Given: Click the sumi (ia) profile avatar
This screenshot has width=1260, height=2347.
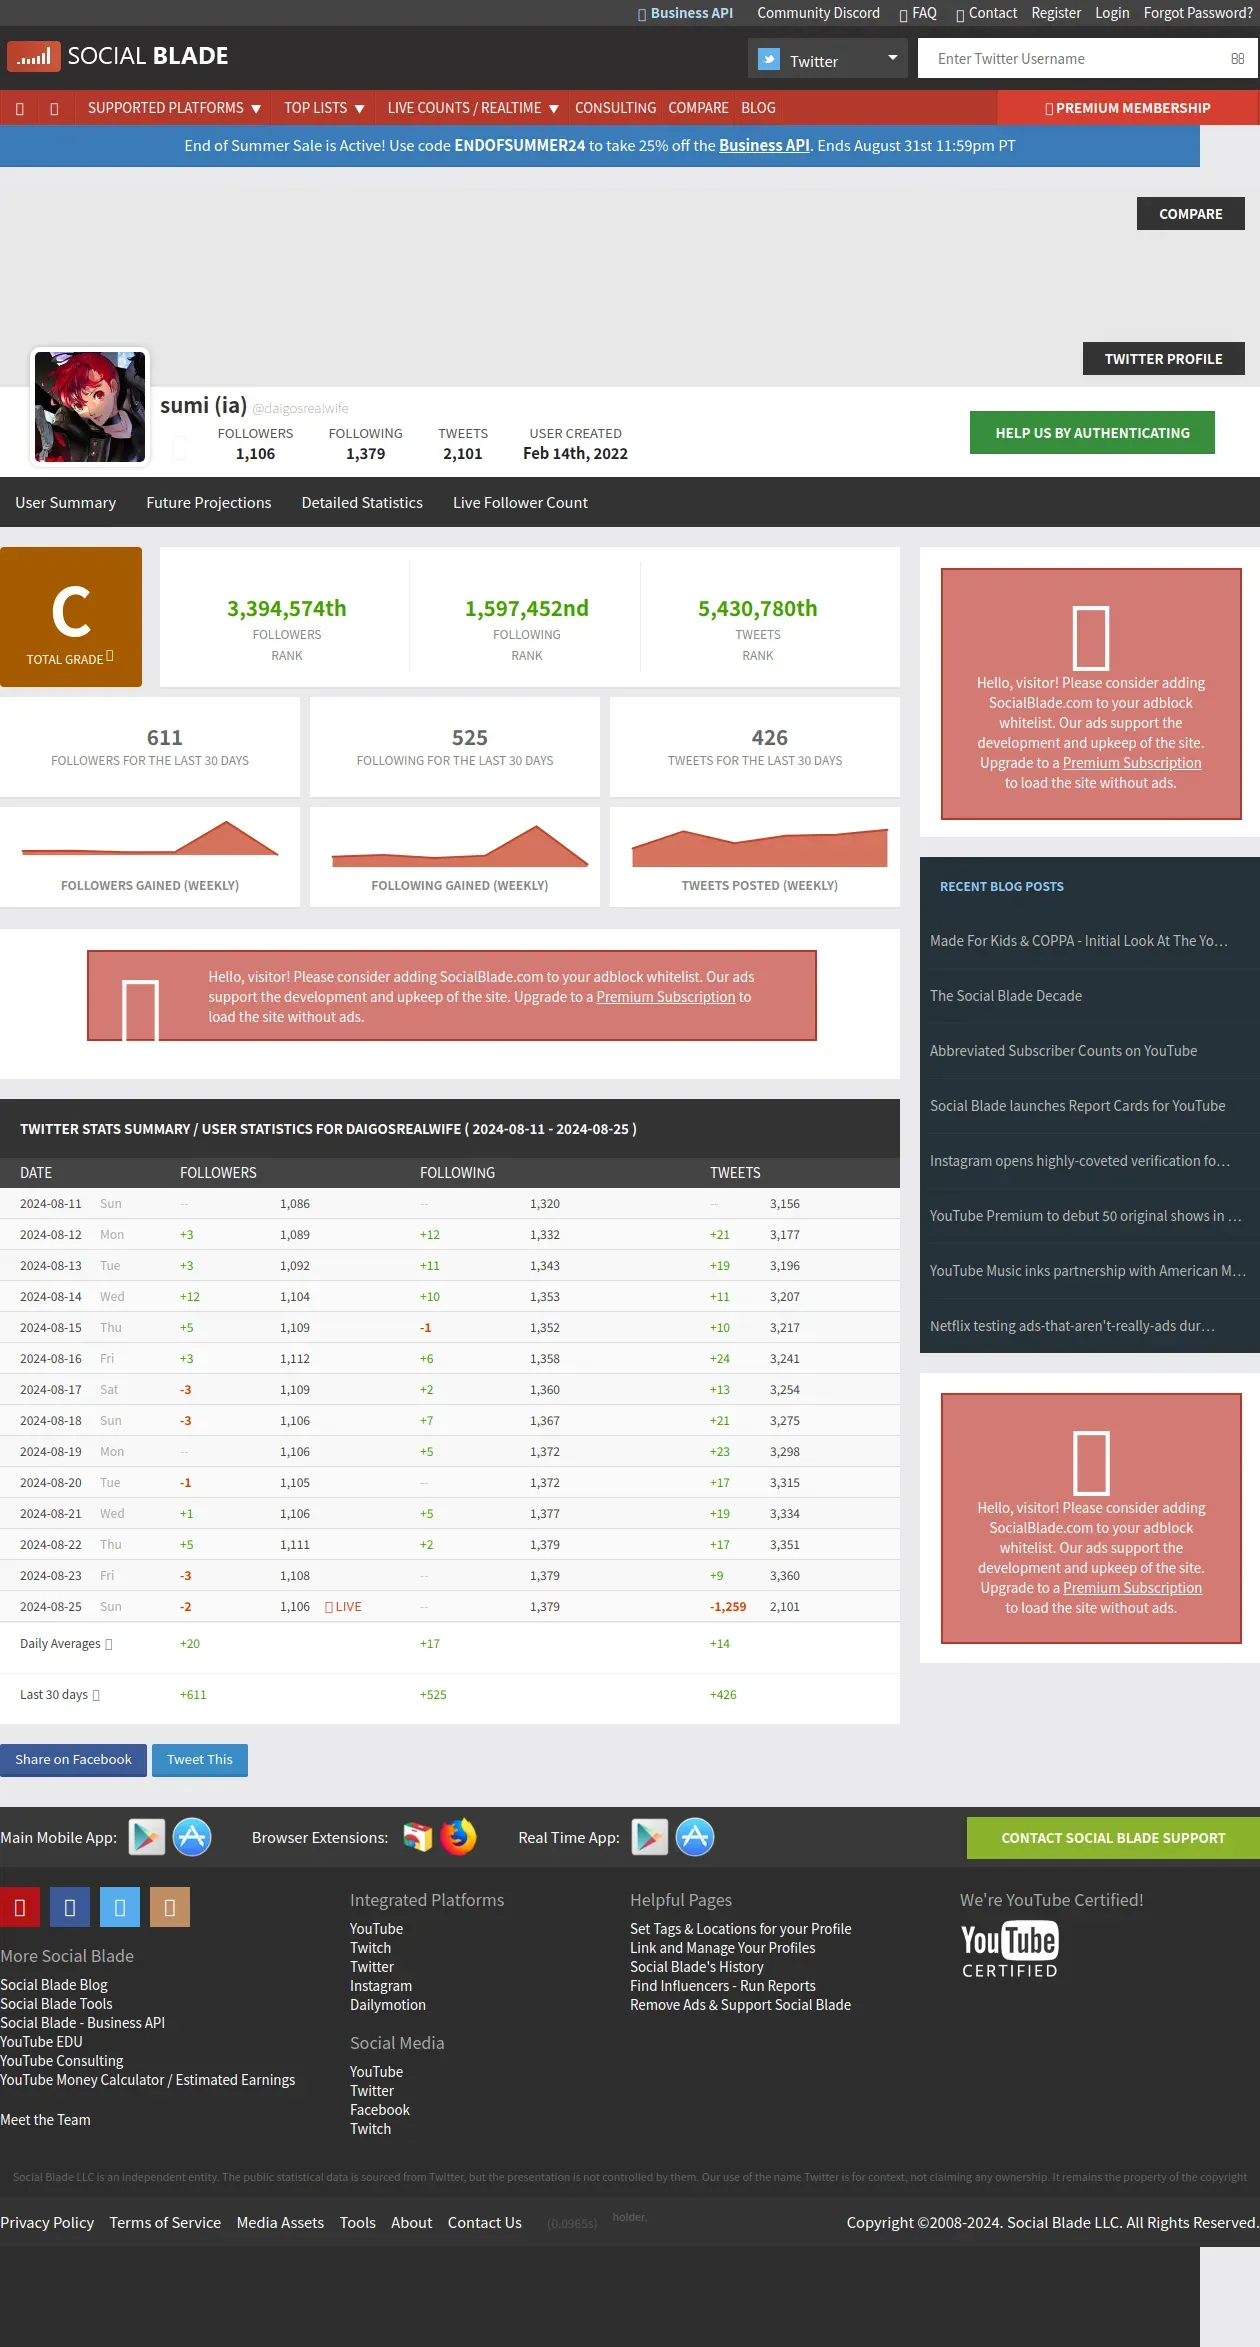Looking at the screenshot, I should (90, 406).
